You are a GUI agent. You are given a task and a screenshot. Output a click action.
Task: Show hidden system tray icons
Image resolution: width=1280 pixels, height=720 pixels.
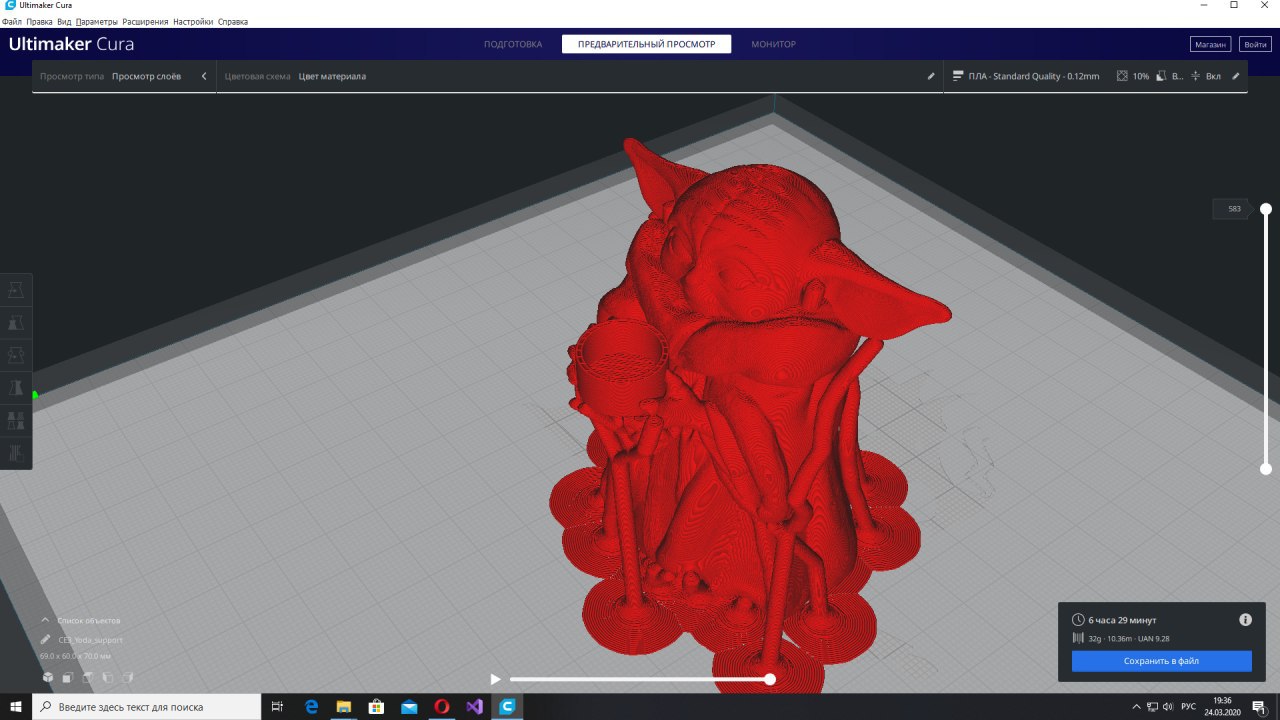click(1135, 706)
